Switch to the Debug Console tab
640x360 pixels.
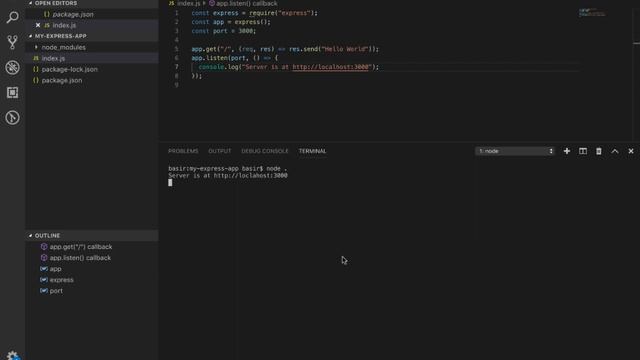click(x=264, y=151)
